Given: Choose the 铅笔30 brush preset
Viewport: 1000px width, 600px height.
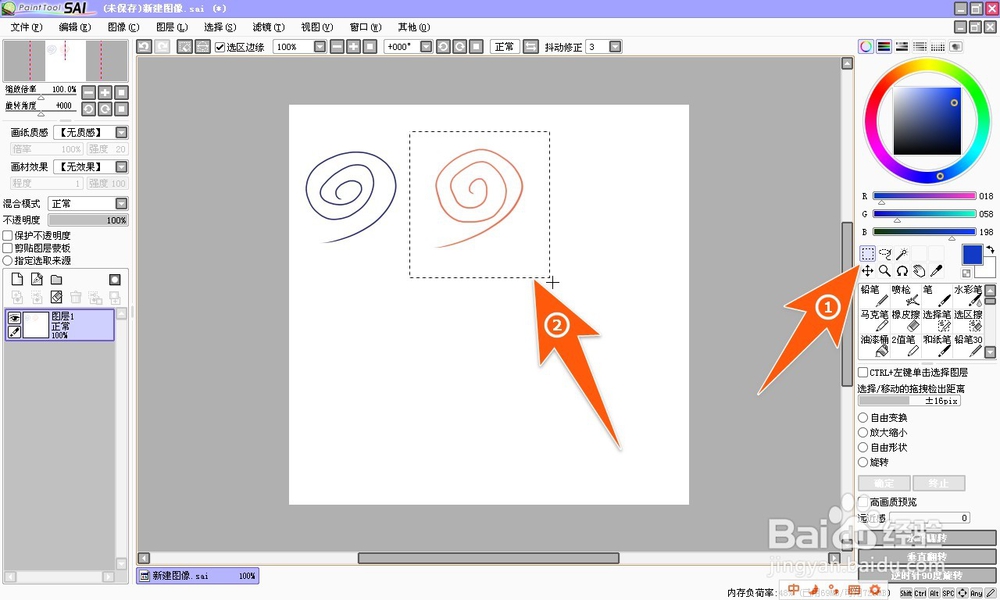Looking at the screenshot, I should click(967, 346).
